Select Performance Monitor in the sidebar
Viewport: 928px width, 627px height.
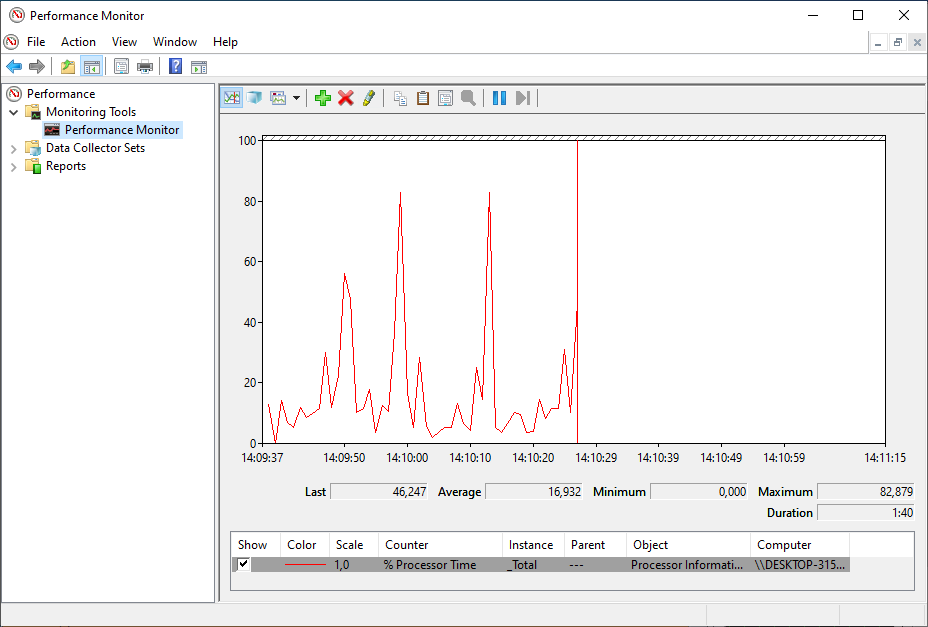119,129
